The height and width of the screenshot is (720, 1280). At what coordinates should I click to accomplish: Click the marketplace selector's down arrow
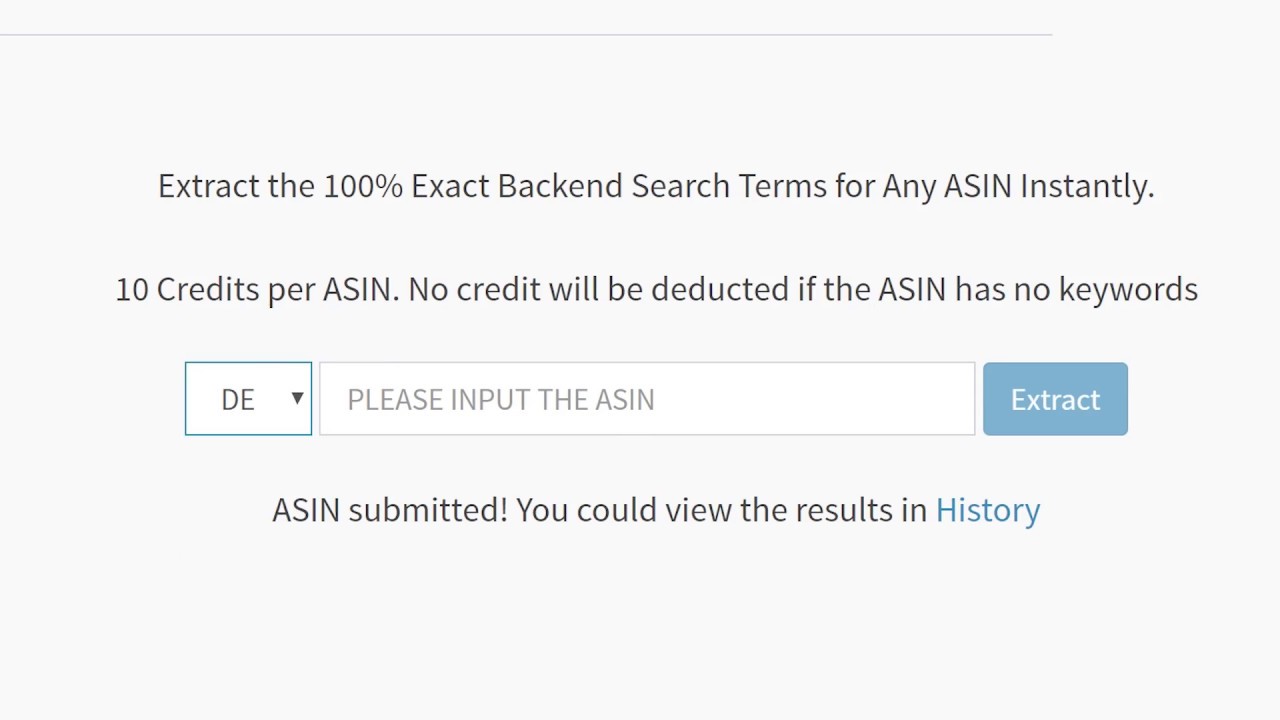pyautogui.click(x=297, y=398)
